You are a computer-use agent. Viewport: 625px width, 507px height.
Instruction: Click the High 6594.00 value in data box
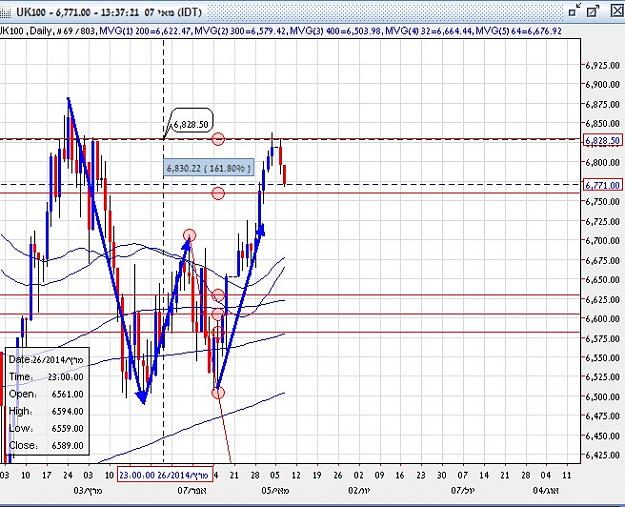pos(67,411)
